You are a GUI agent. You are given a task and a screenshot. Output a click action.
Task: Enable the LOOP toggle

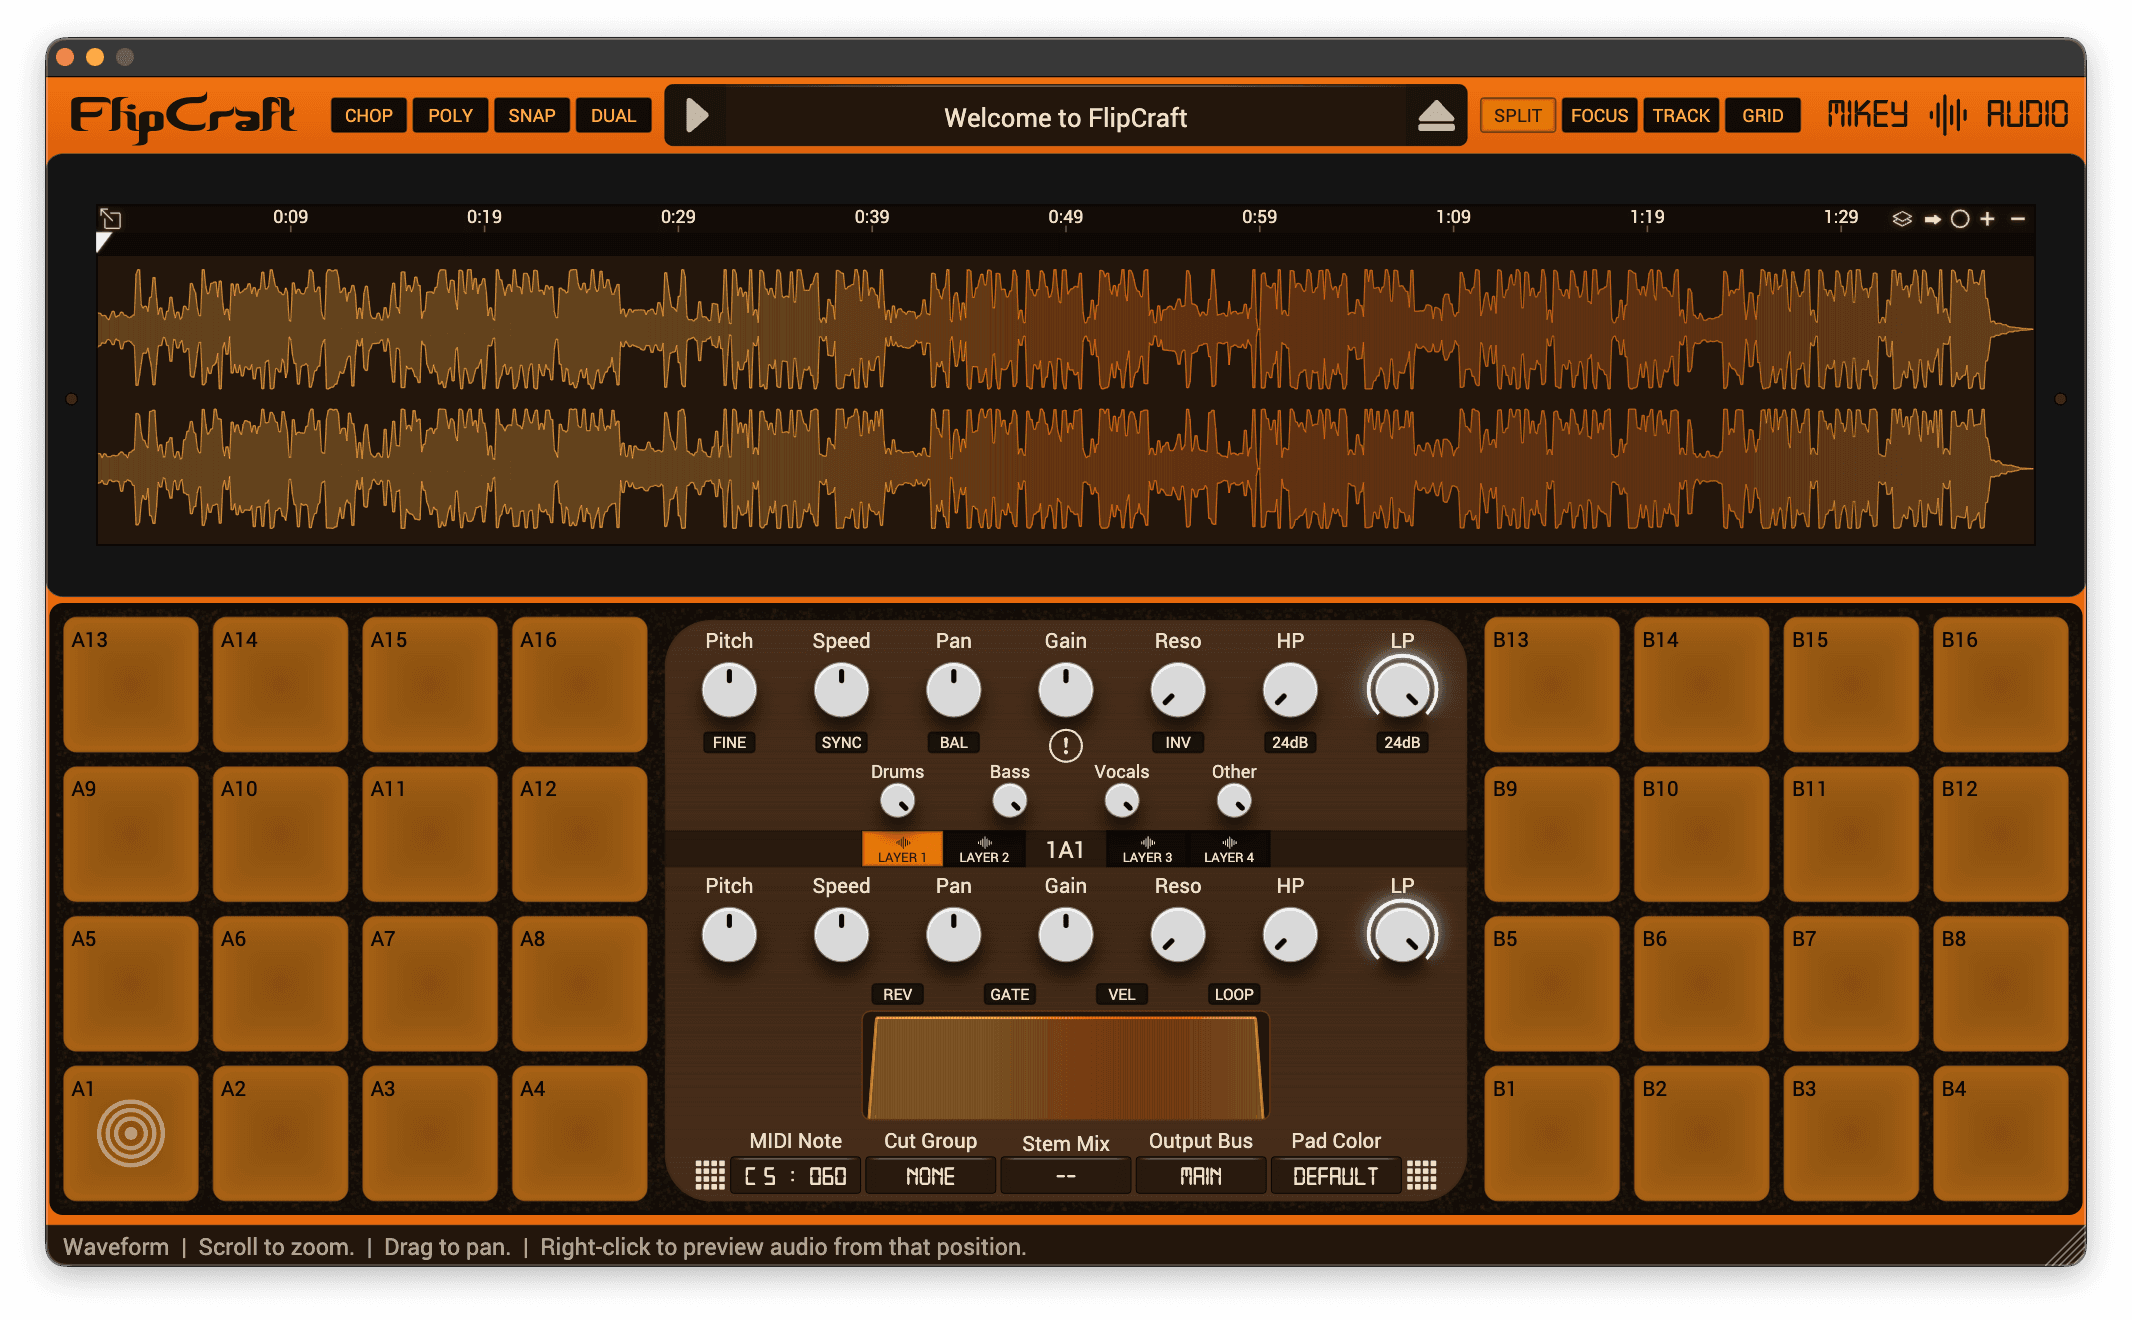(x=1233, y=994)
